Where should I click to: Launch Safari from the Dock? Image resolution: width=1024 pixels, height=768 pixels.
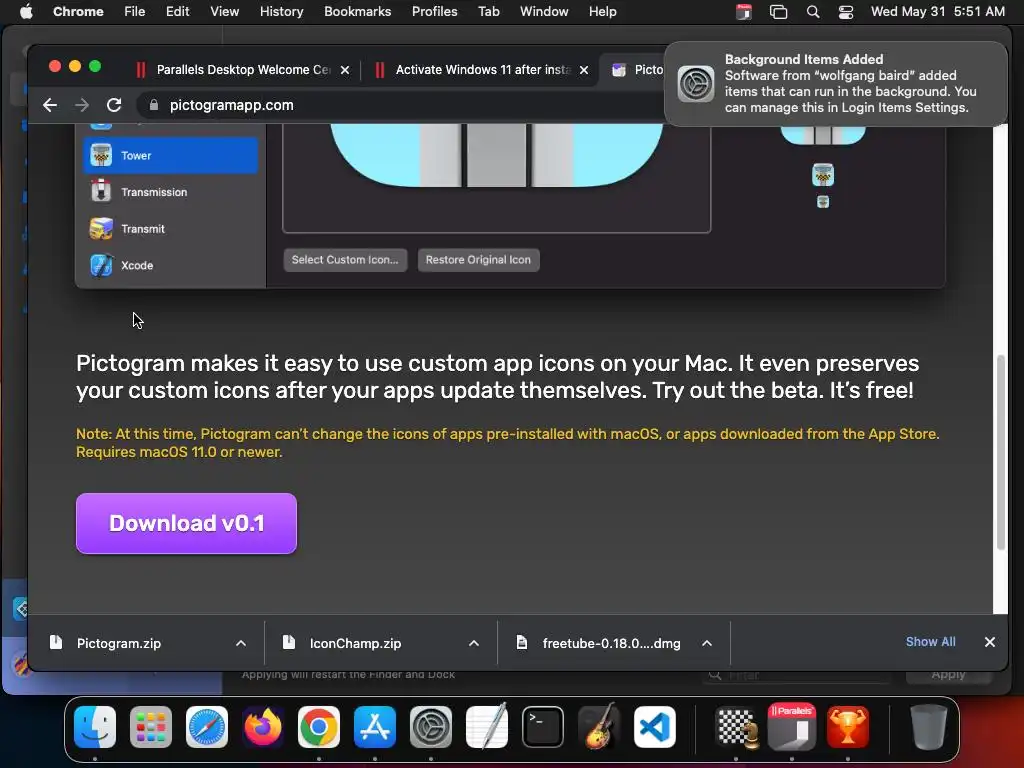[207, 727]
